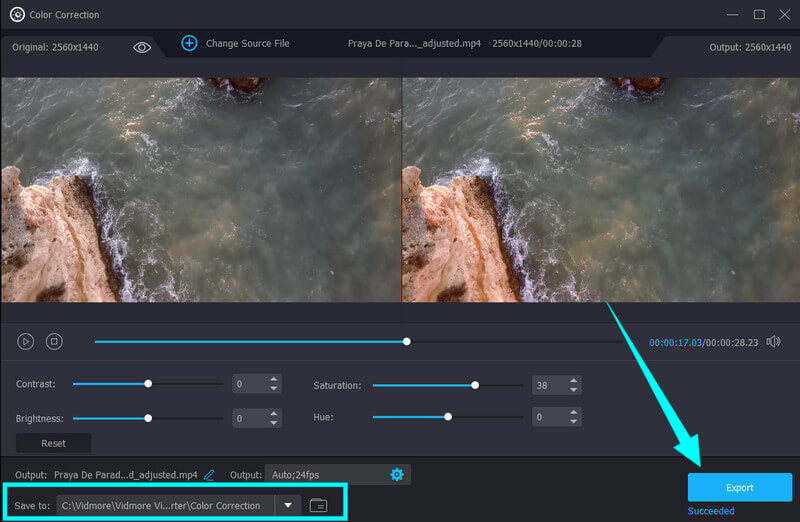This screenshot has height=522, width=800.
Task: Increase the Saturation value stepper
Action: (x=574, y=380)
